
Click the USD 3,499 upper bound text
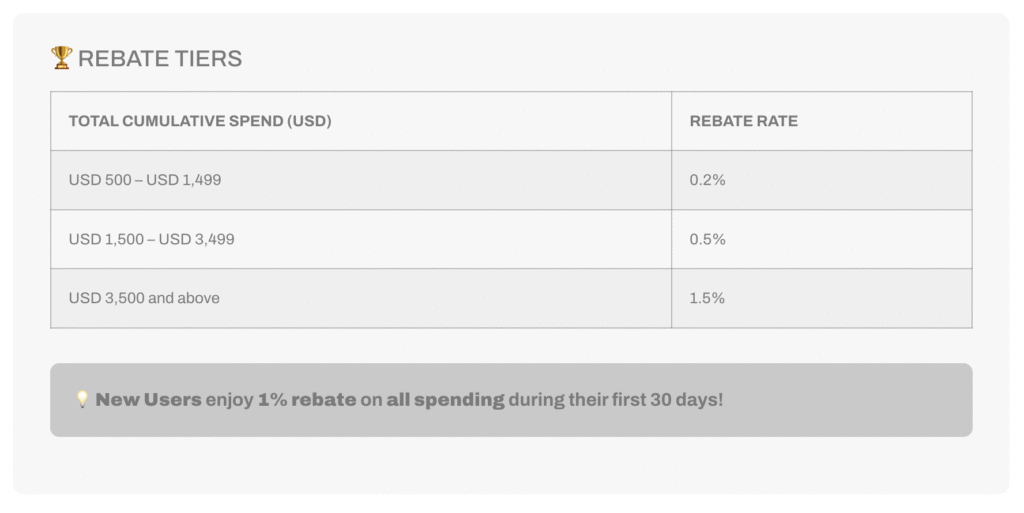pyautogui.click(x=197, y=240)
